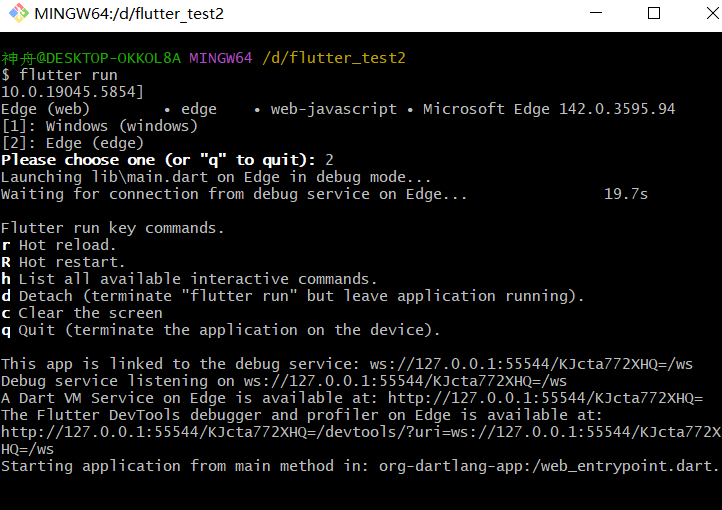Click the MINGW64:/d/flutter_test2 window title text

coord(129,14)
